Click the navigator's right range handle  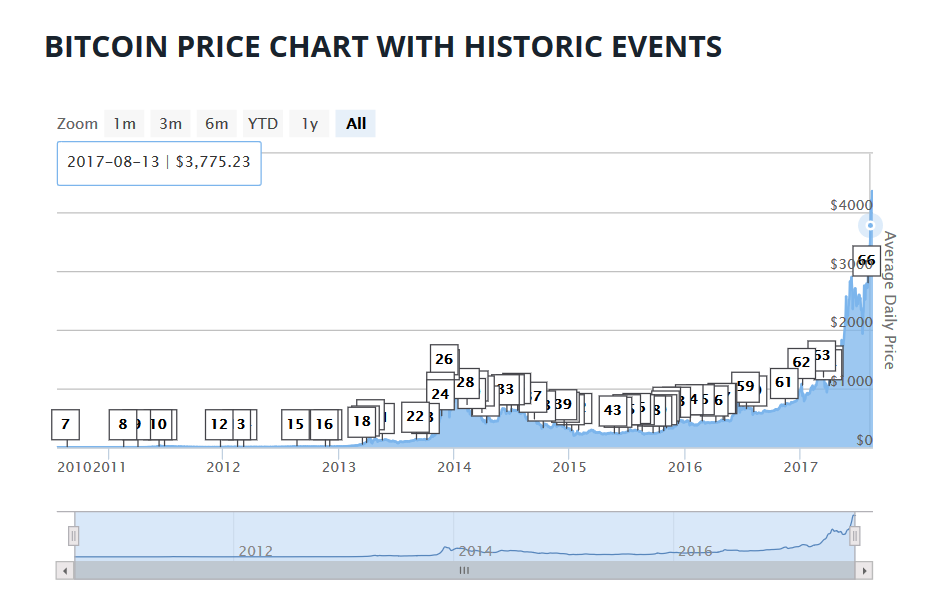coord(854,536)
